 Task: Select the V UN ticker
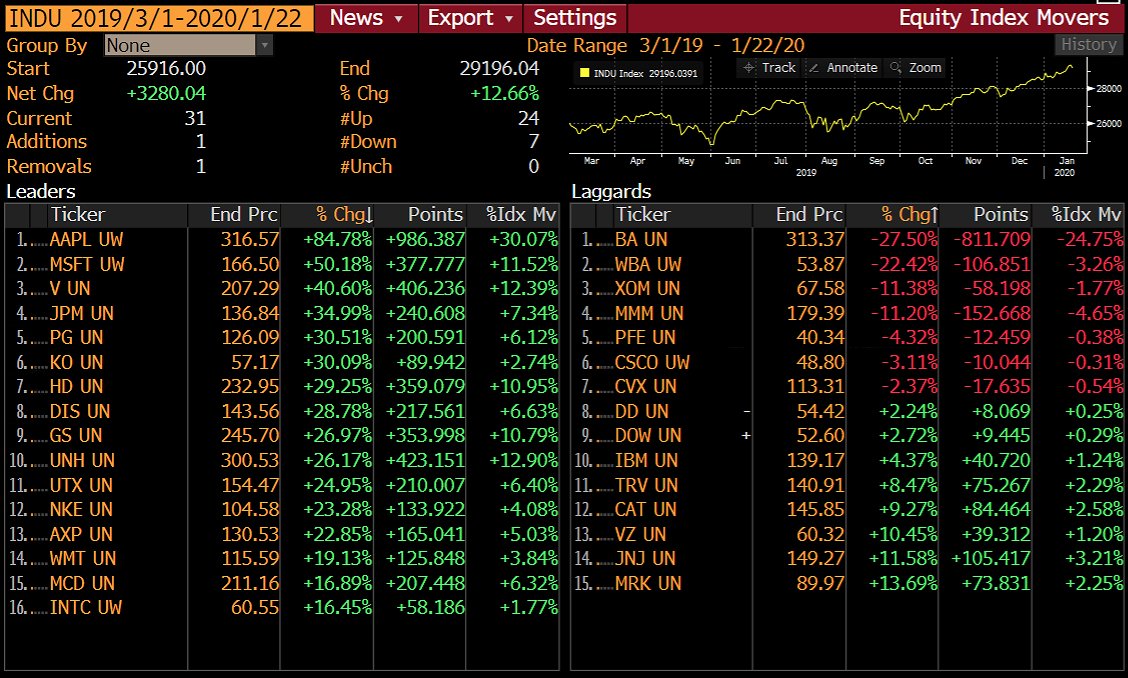coord(70,289)
